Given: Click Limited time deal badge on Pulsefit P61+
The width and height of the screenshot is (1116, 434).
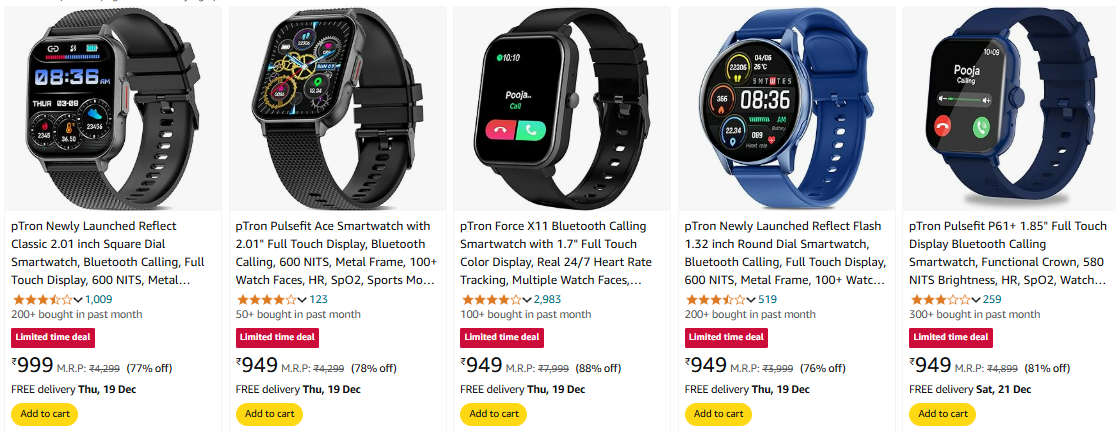Looking at the screenshot, I should point(951,337).
